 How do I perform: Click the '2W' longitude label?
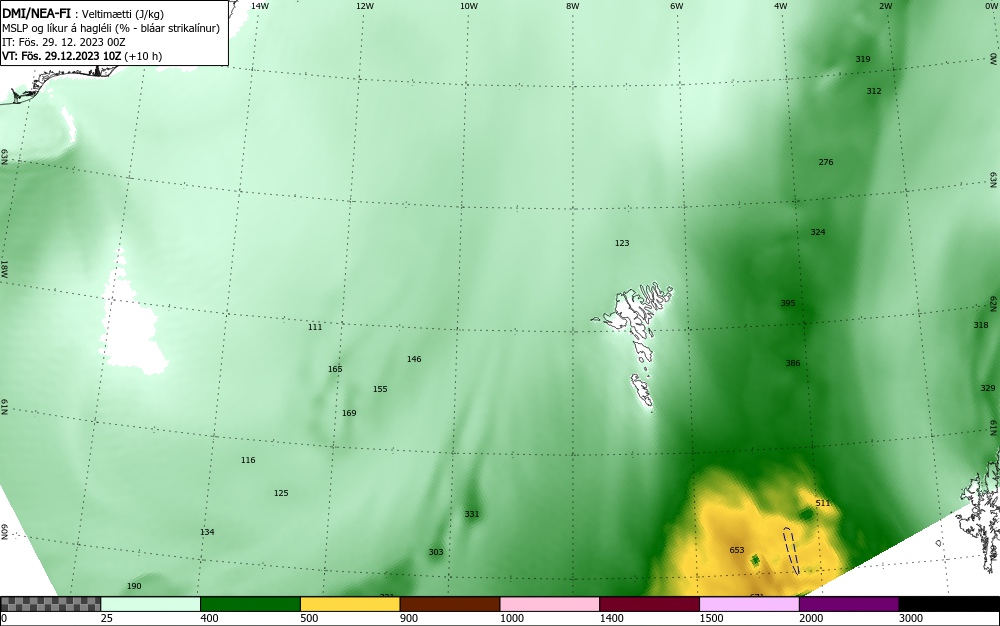point(885,6)
